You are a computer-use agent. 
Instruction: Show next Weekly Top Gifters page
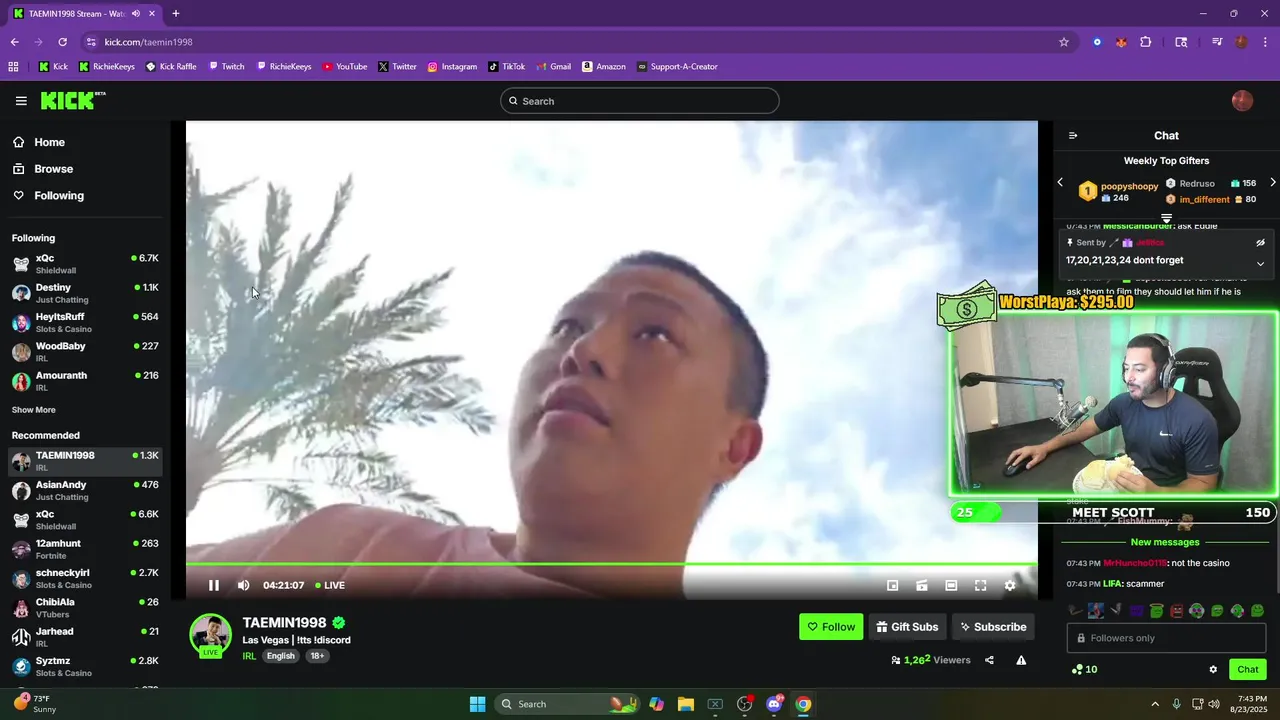tap(1272, 183)
